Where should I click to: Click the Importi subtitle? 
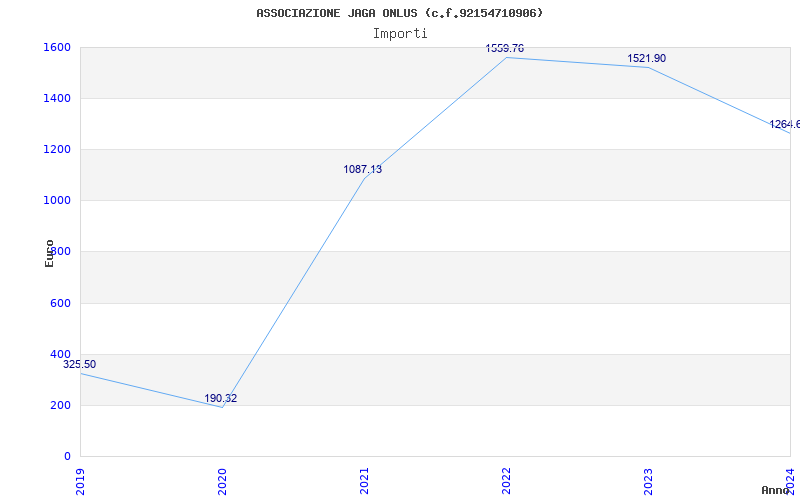click(x=400, y=34)
